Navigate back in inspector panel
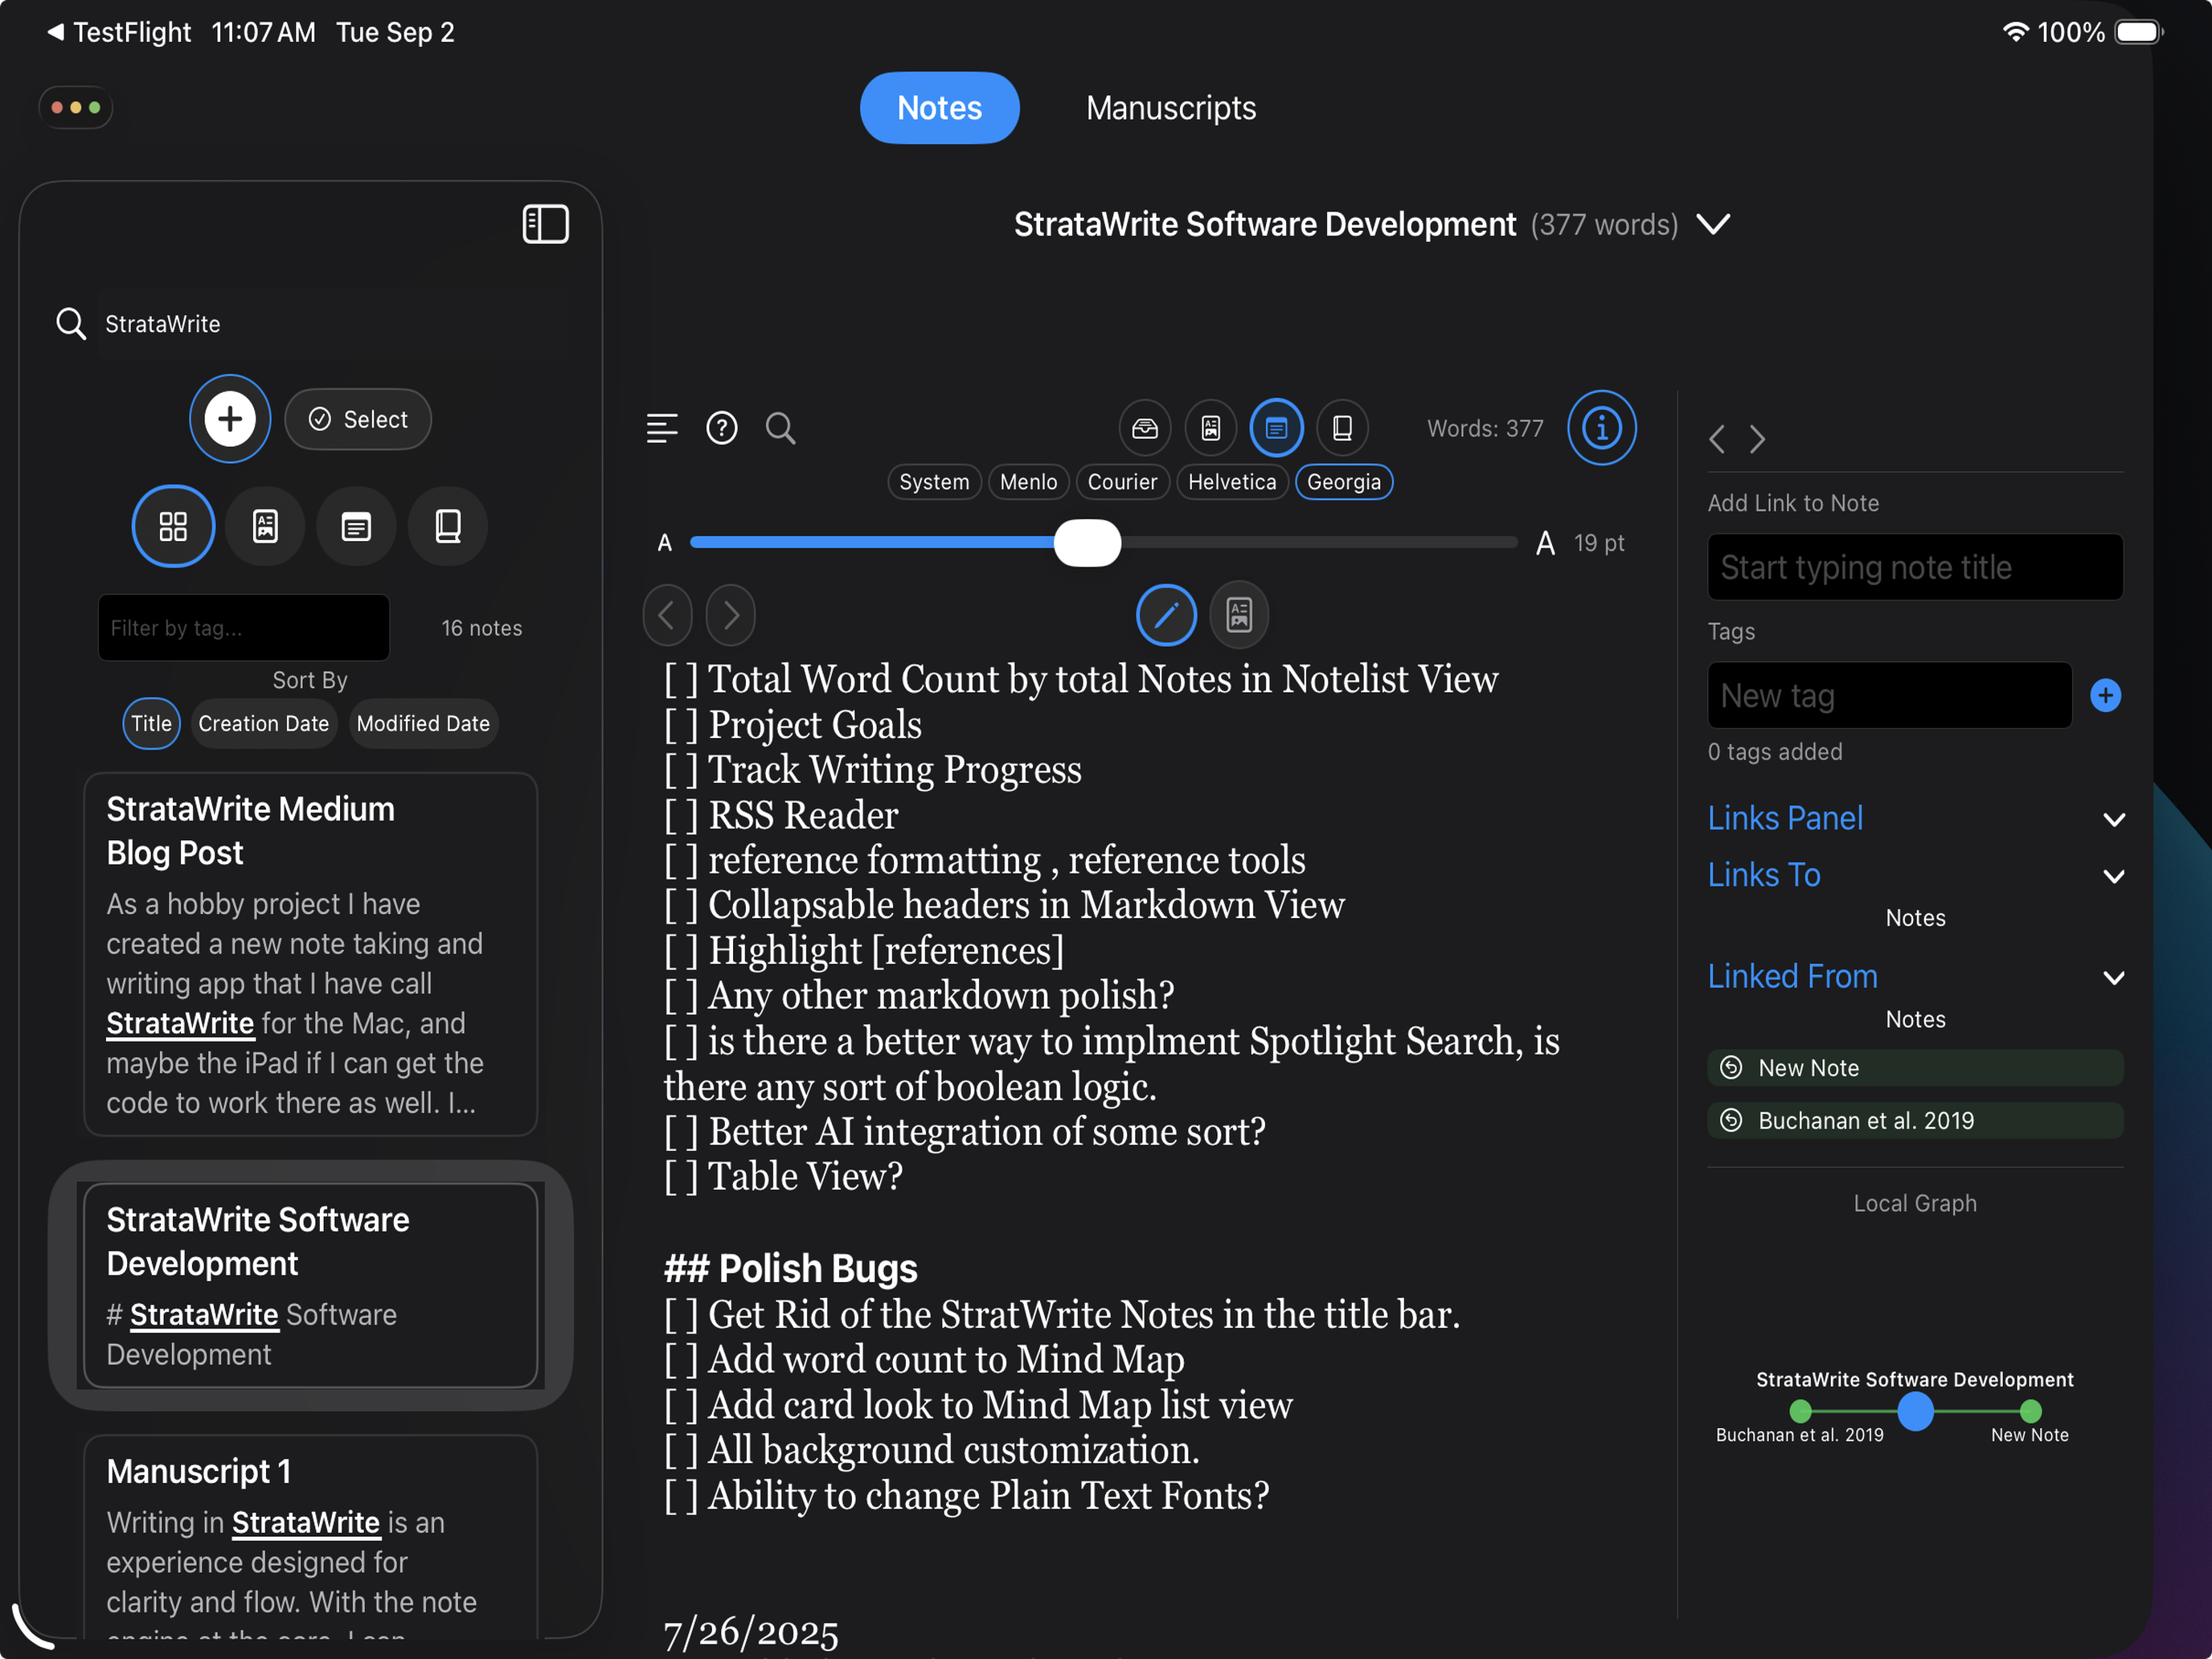The height and width of the screenshot is (1659, 2212). pos(1717,439)
